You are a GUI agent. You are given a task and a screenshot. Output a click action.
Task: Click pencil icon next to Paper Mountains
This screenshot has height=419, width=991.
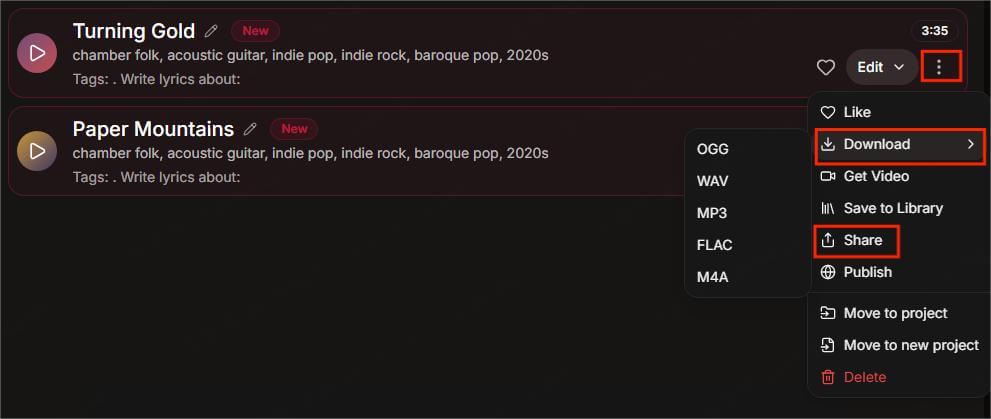pos(250,129)
